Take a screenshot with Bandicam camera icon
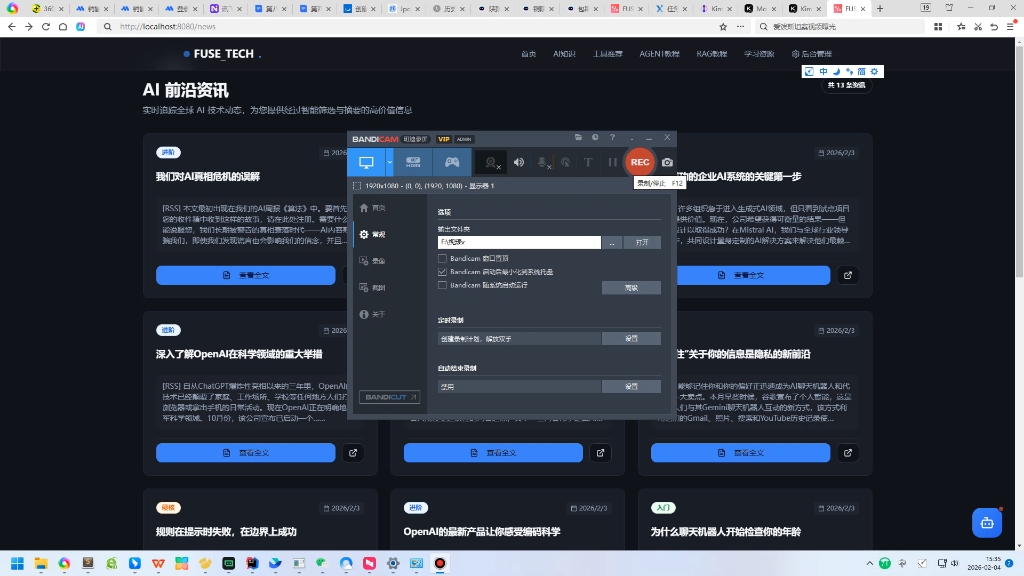This screenshot has width=1024, height=576. pos(667,163)
